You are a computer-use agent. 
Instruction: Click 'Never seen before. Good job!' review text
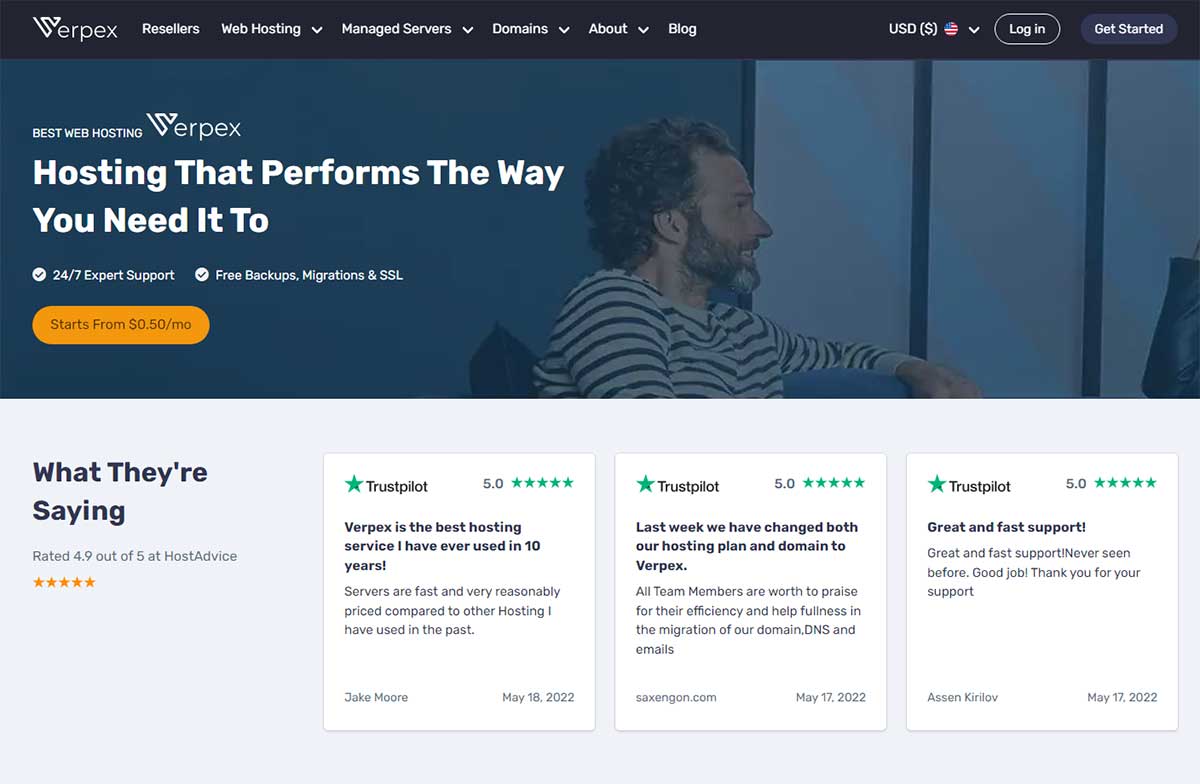point(1034,572)
